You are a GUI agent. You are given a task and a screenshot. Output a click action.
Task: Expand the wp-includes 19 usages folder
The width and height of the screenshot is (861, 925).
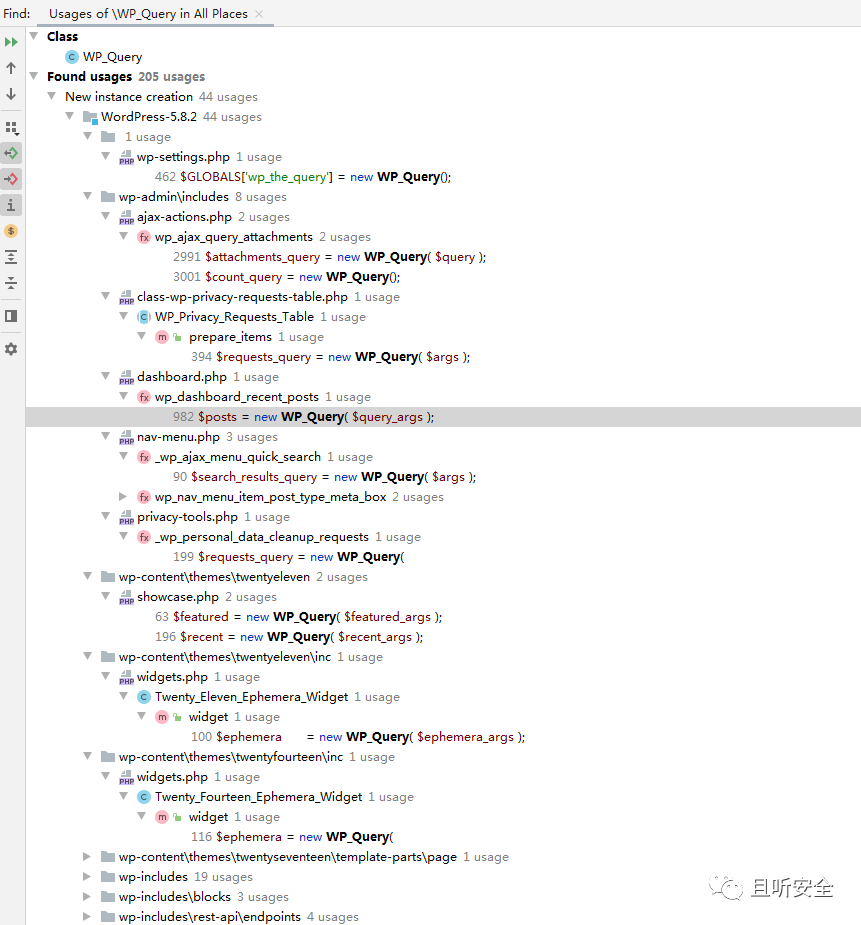[87, 876]
